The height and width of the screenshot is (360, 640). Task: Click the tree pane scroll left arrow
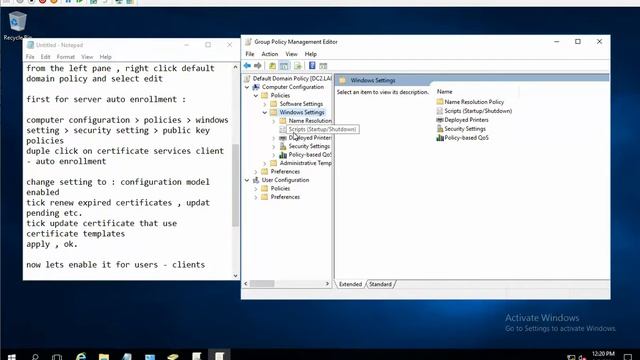(246, 284)
